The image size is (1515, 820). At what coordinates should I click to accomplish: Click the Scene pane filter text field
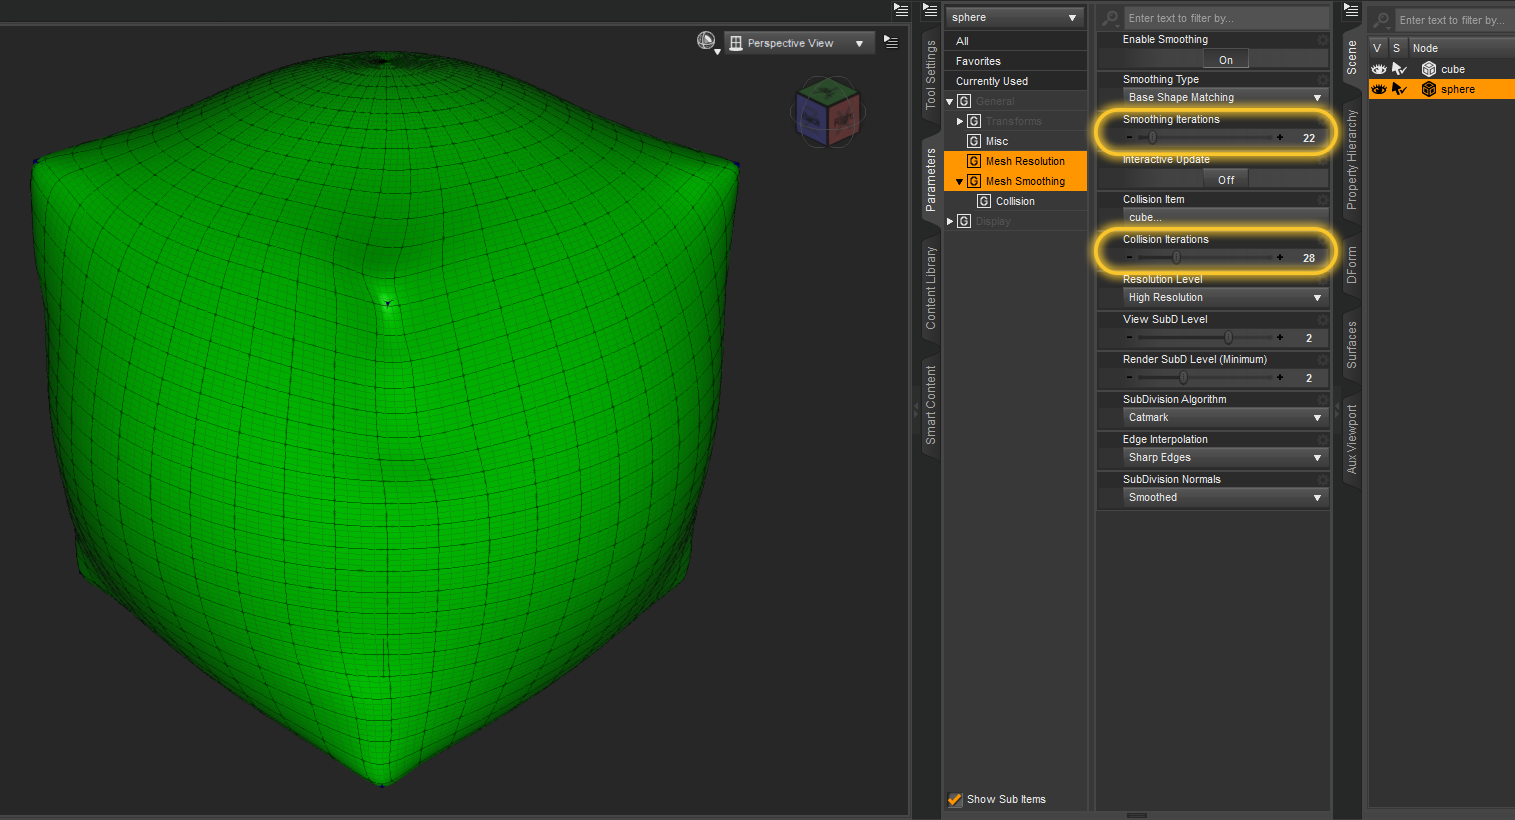1454,20
